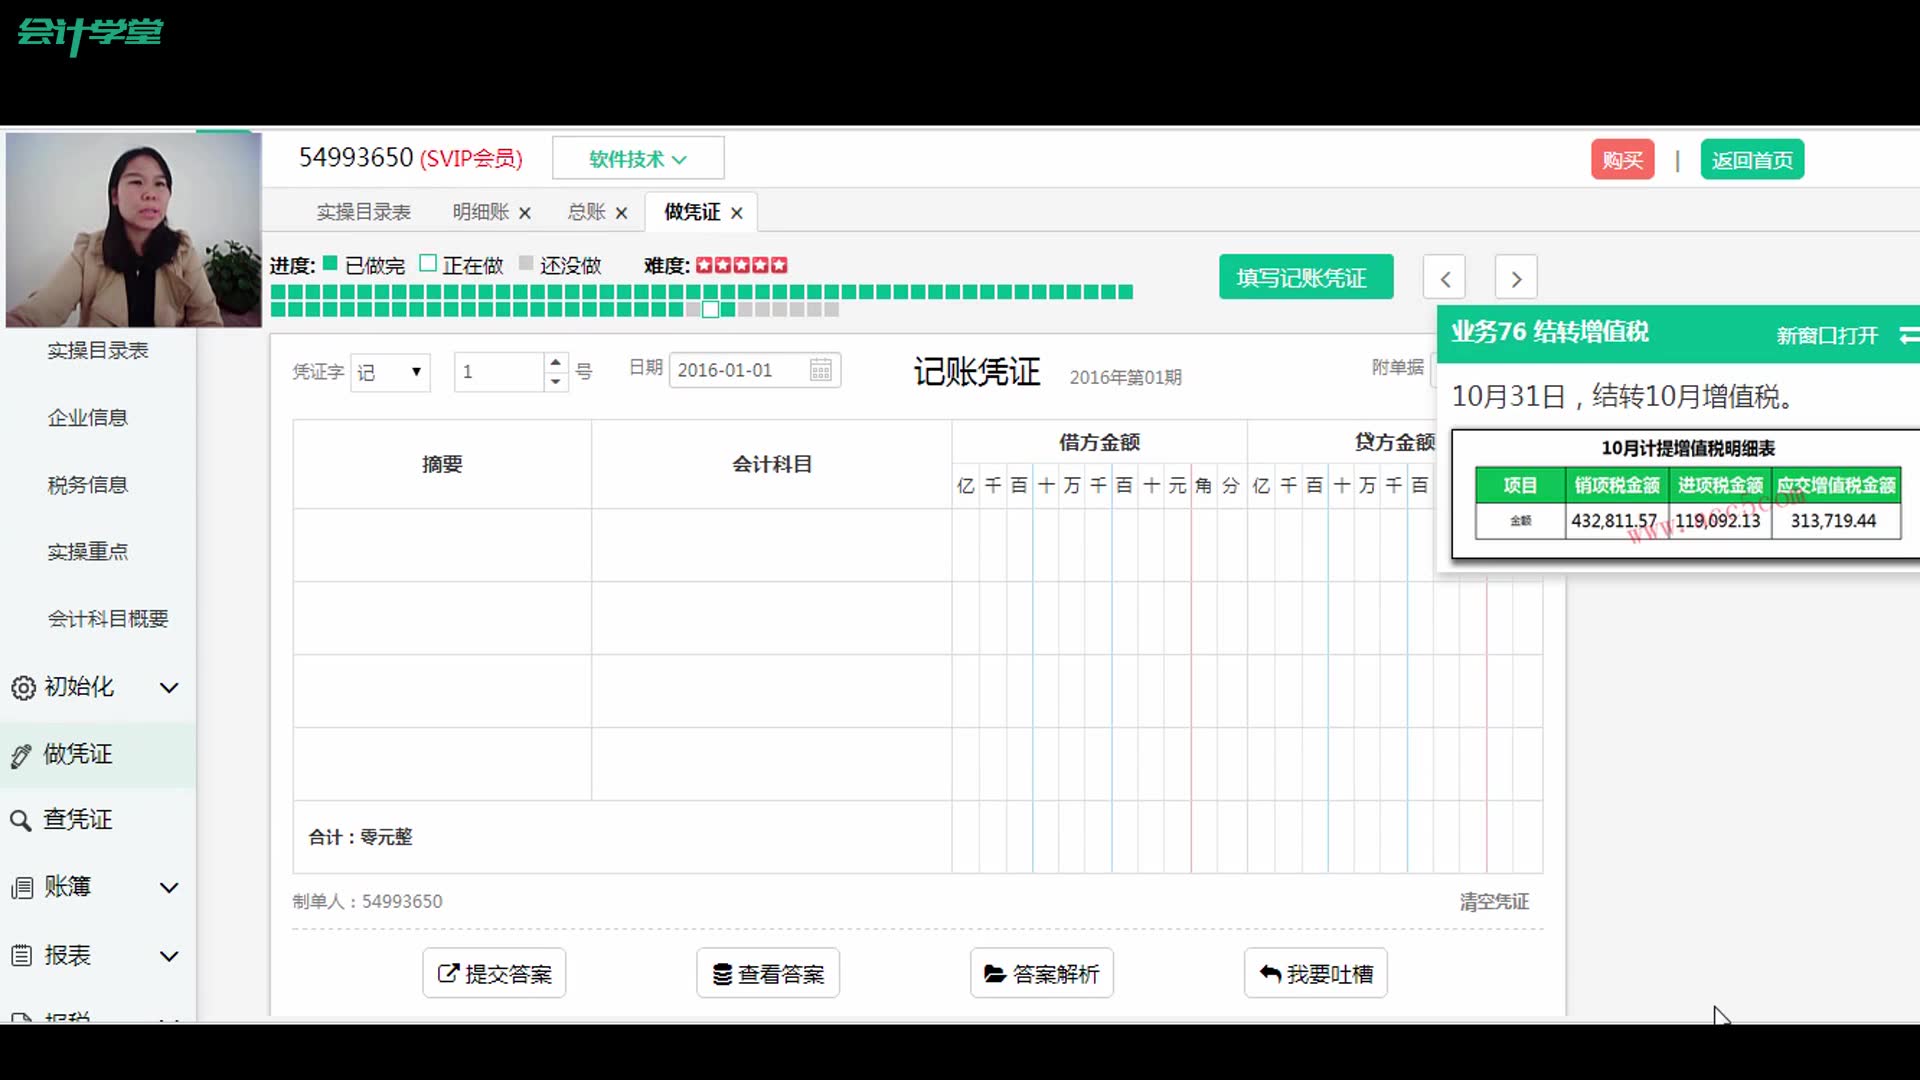The width and height of the screenshot is (1920, 1080).
Task: Click the red 购买 button
Action: pyautogui.click(x=1623, y=160)
